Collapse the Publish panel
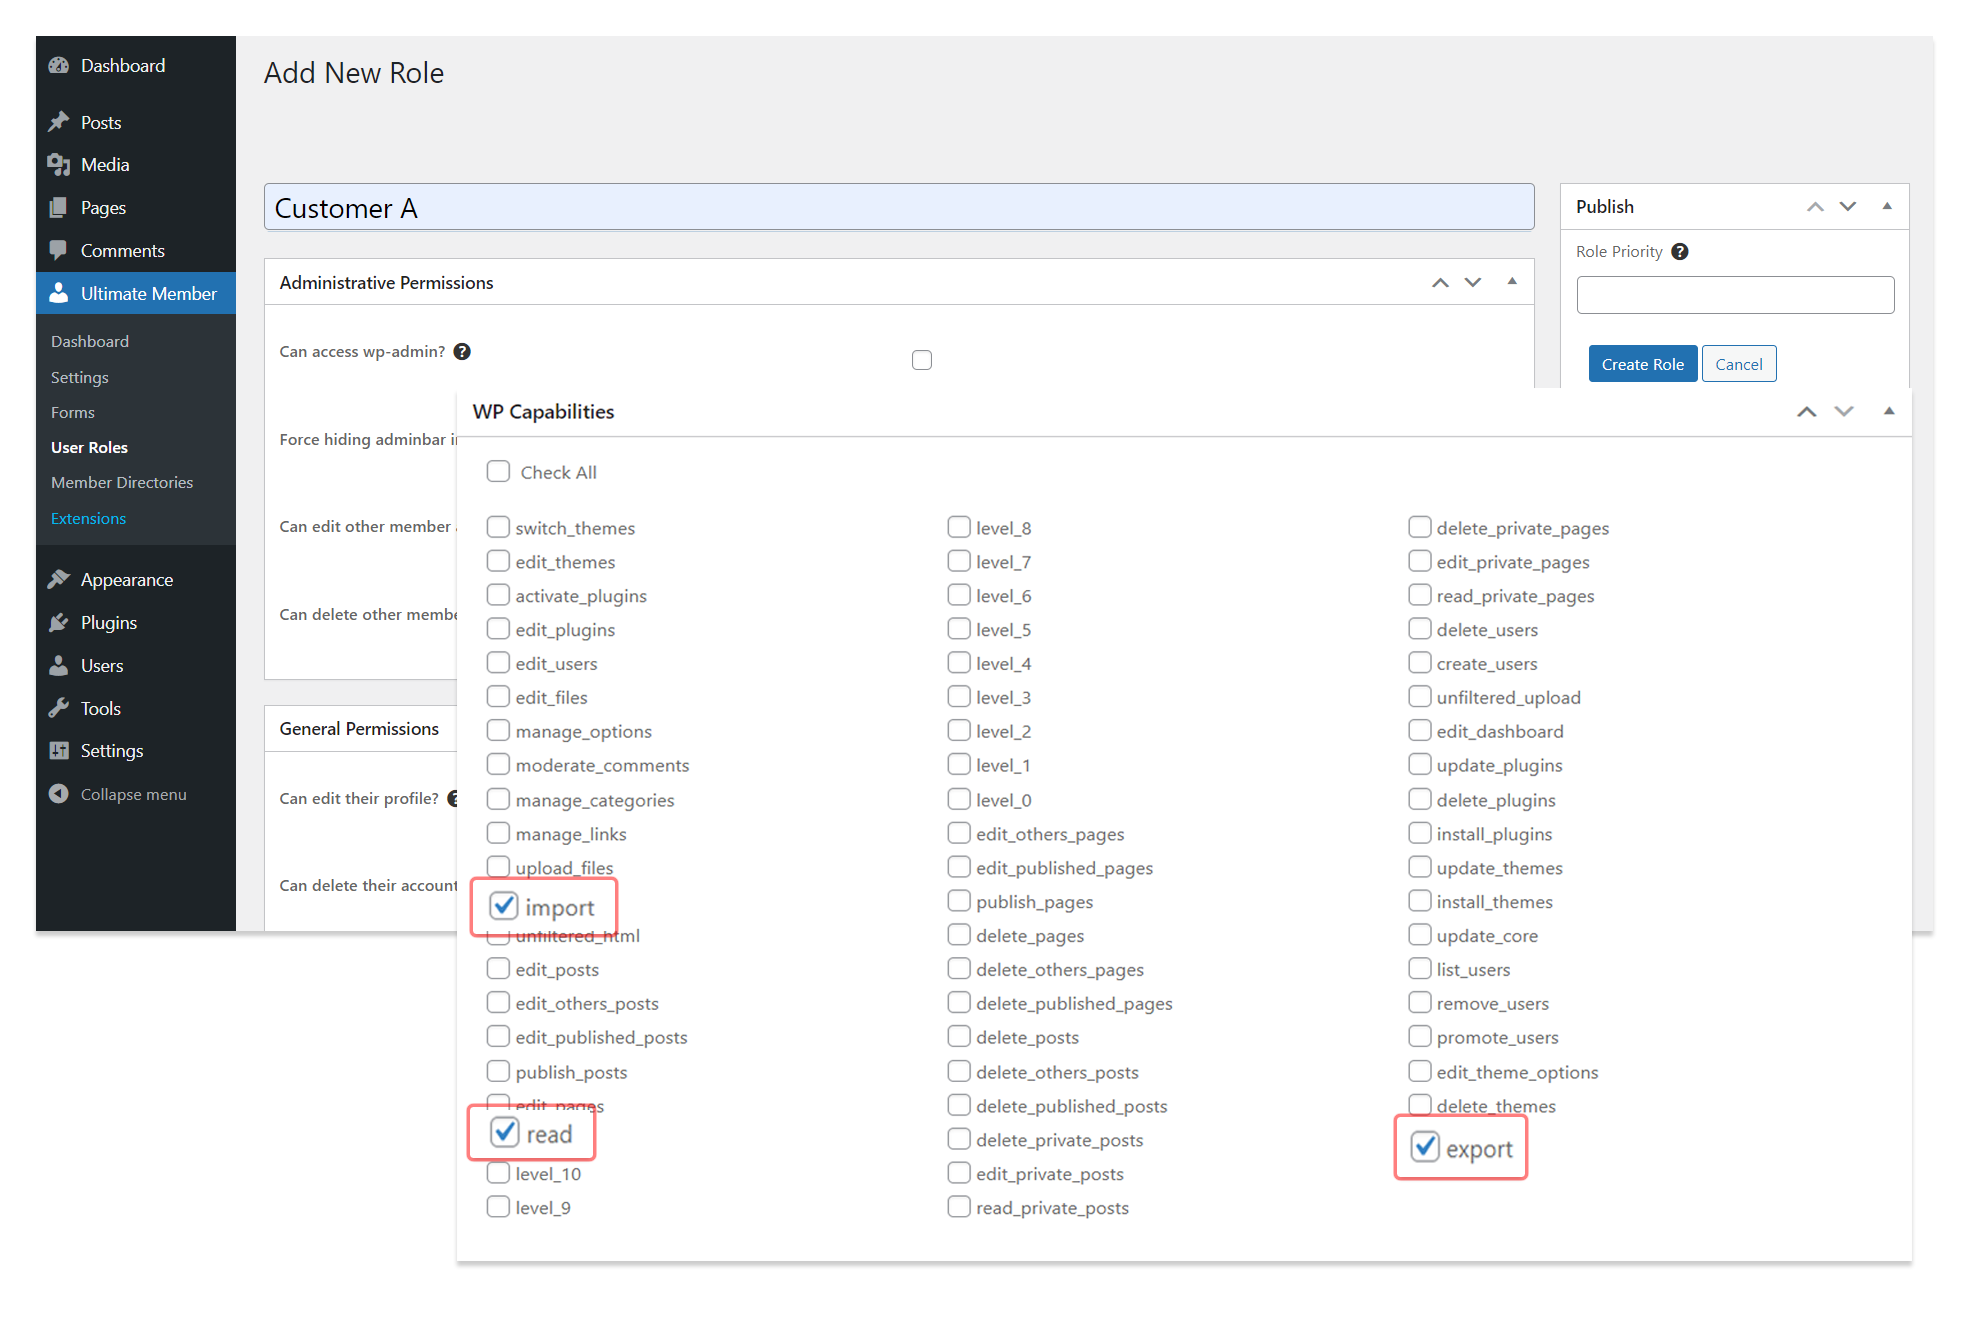Screen dimensions: 1969x1324 [1886, 206]
